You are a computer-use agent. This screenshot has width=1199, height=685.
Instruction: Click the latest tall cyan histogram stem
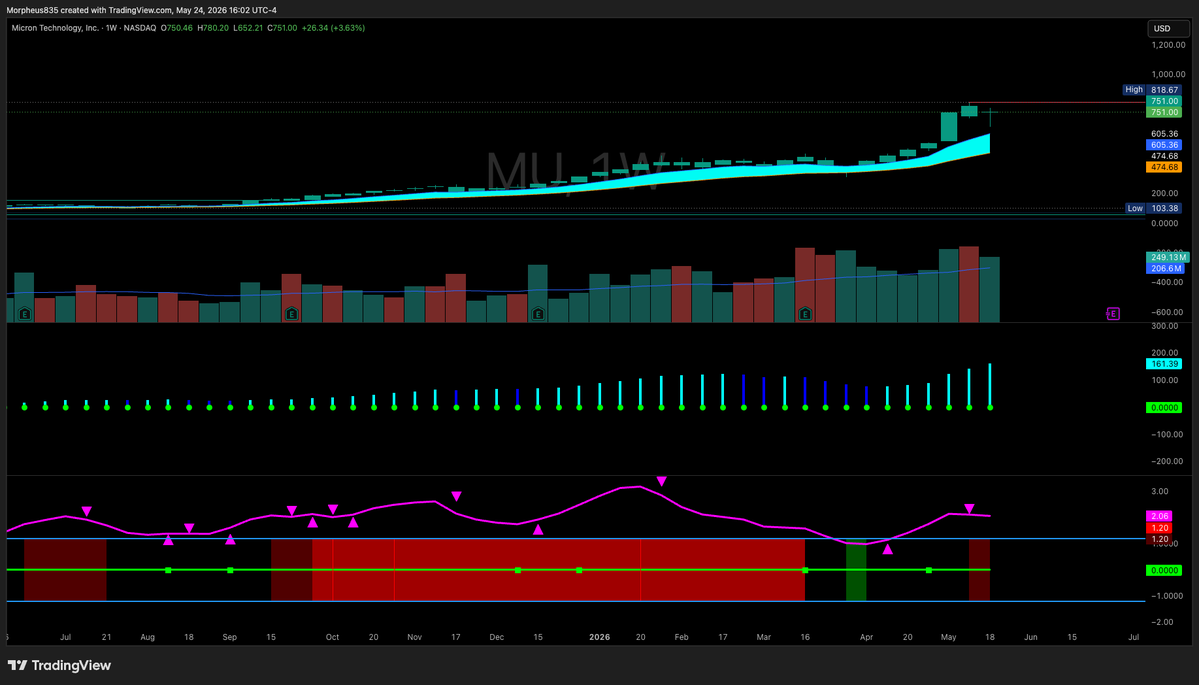click(x=990, y=385)
